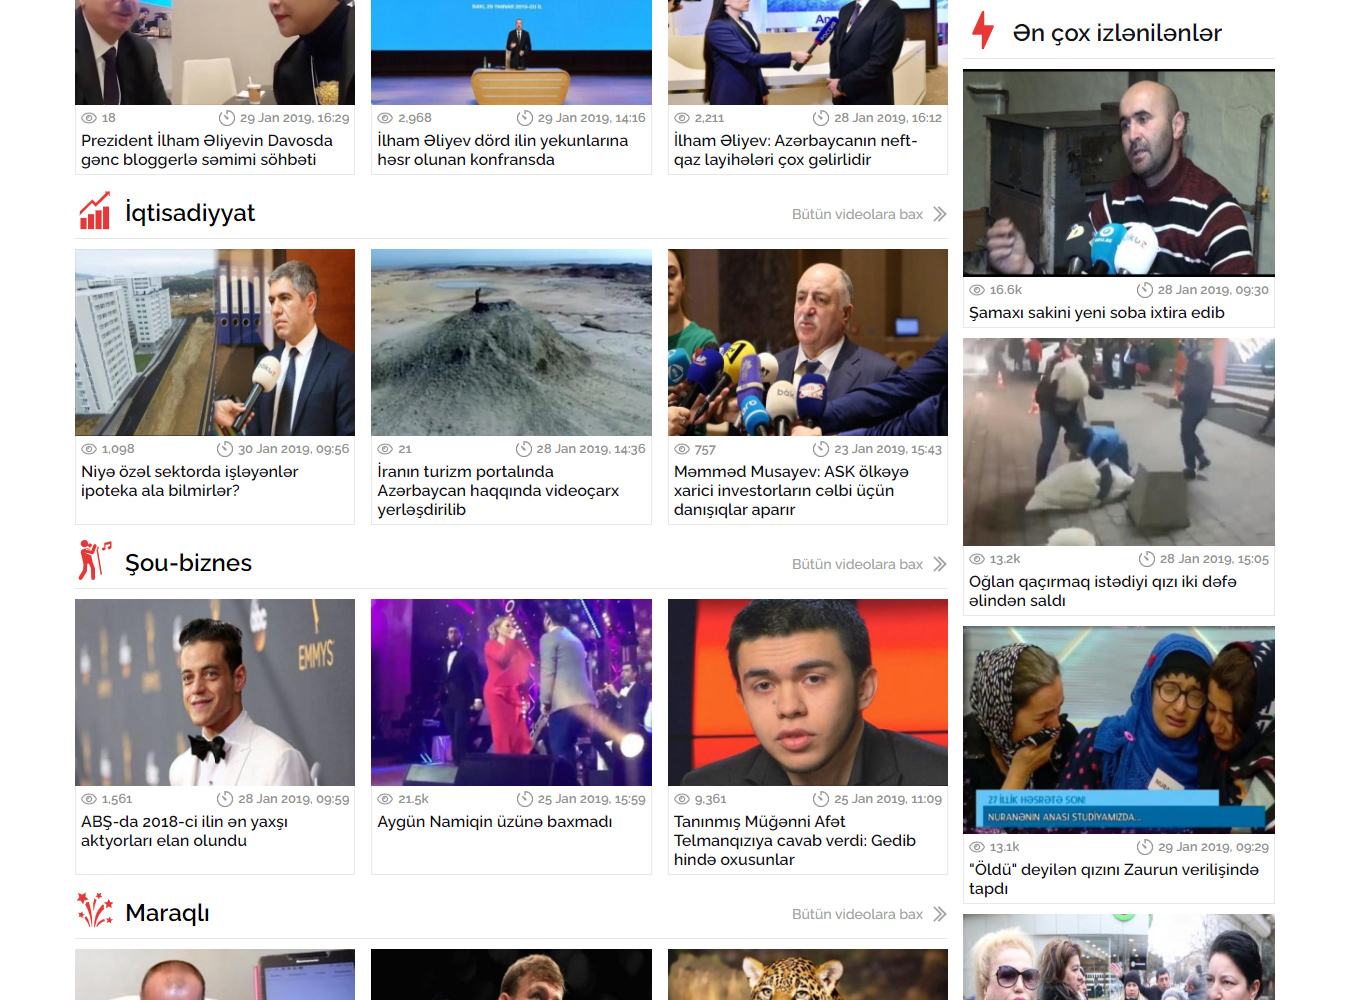Click the eye views icon showing 21.5k
Viewport: 1350px width, 1000px height.
[x=385, y=799]
